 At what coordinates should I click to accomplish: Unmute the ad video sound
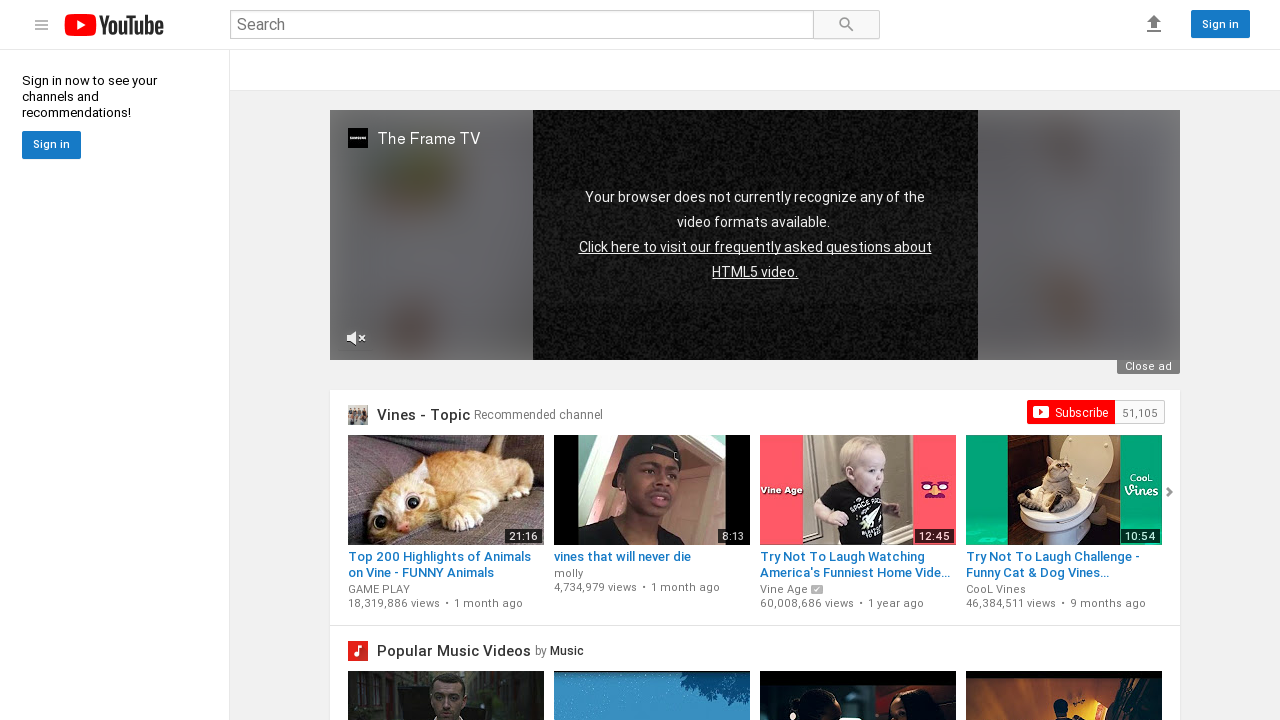pyautogui.click(x=356, y=338)
